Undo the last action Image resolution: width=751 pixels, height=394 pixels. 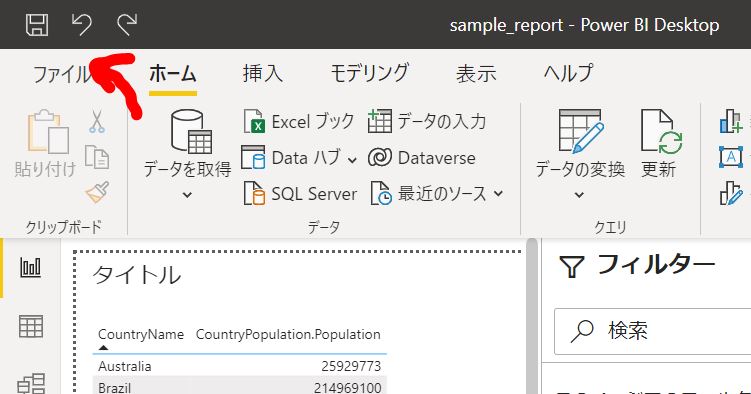(x=81, y=24)
